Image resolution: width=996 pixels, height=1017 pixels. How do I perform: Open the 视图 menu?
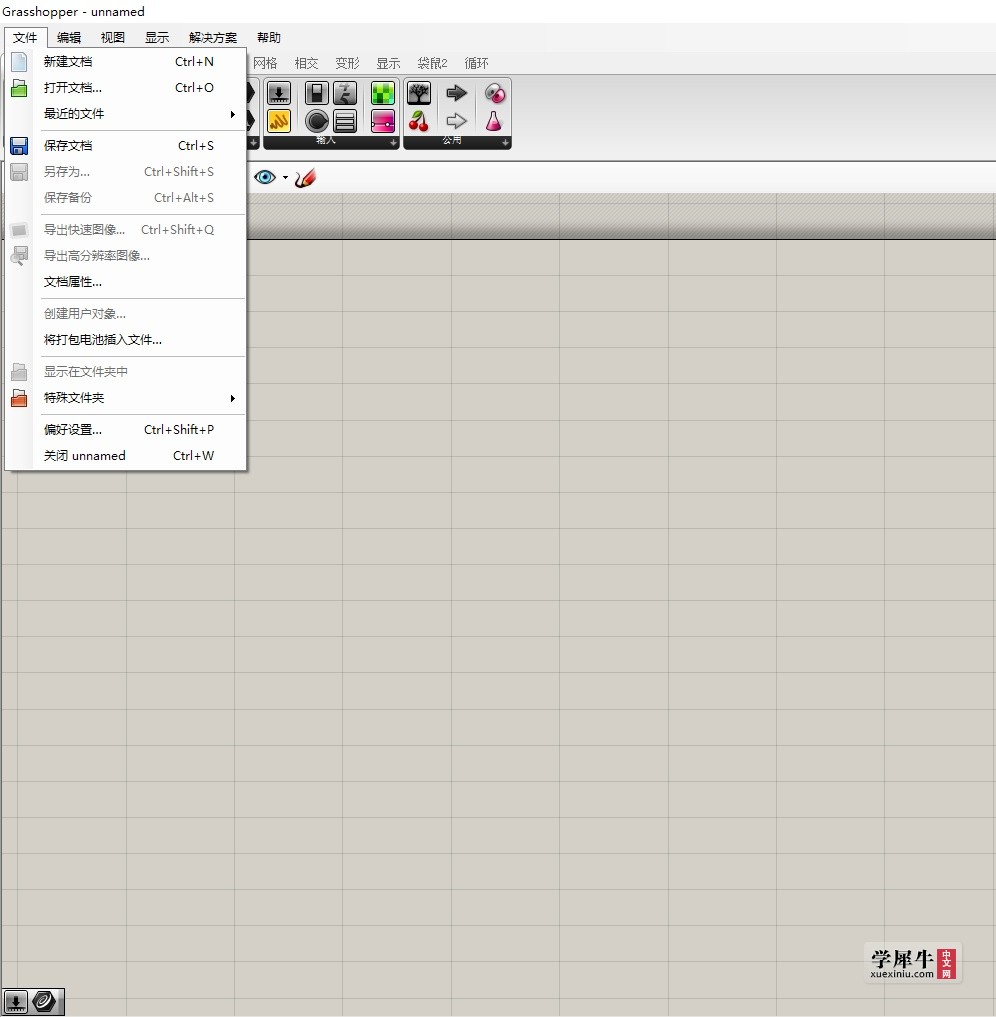click(113, 38)
